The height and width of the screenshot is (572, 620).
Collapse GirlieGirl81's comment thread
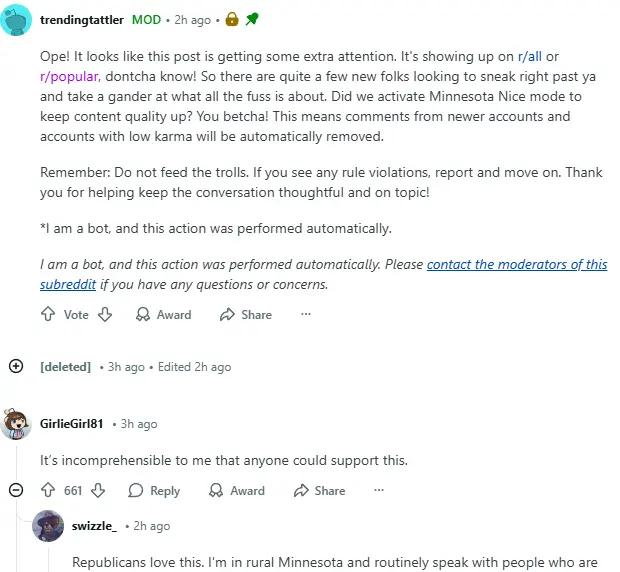(16, 490)
